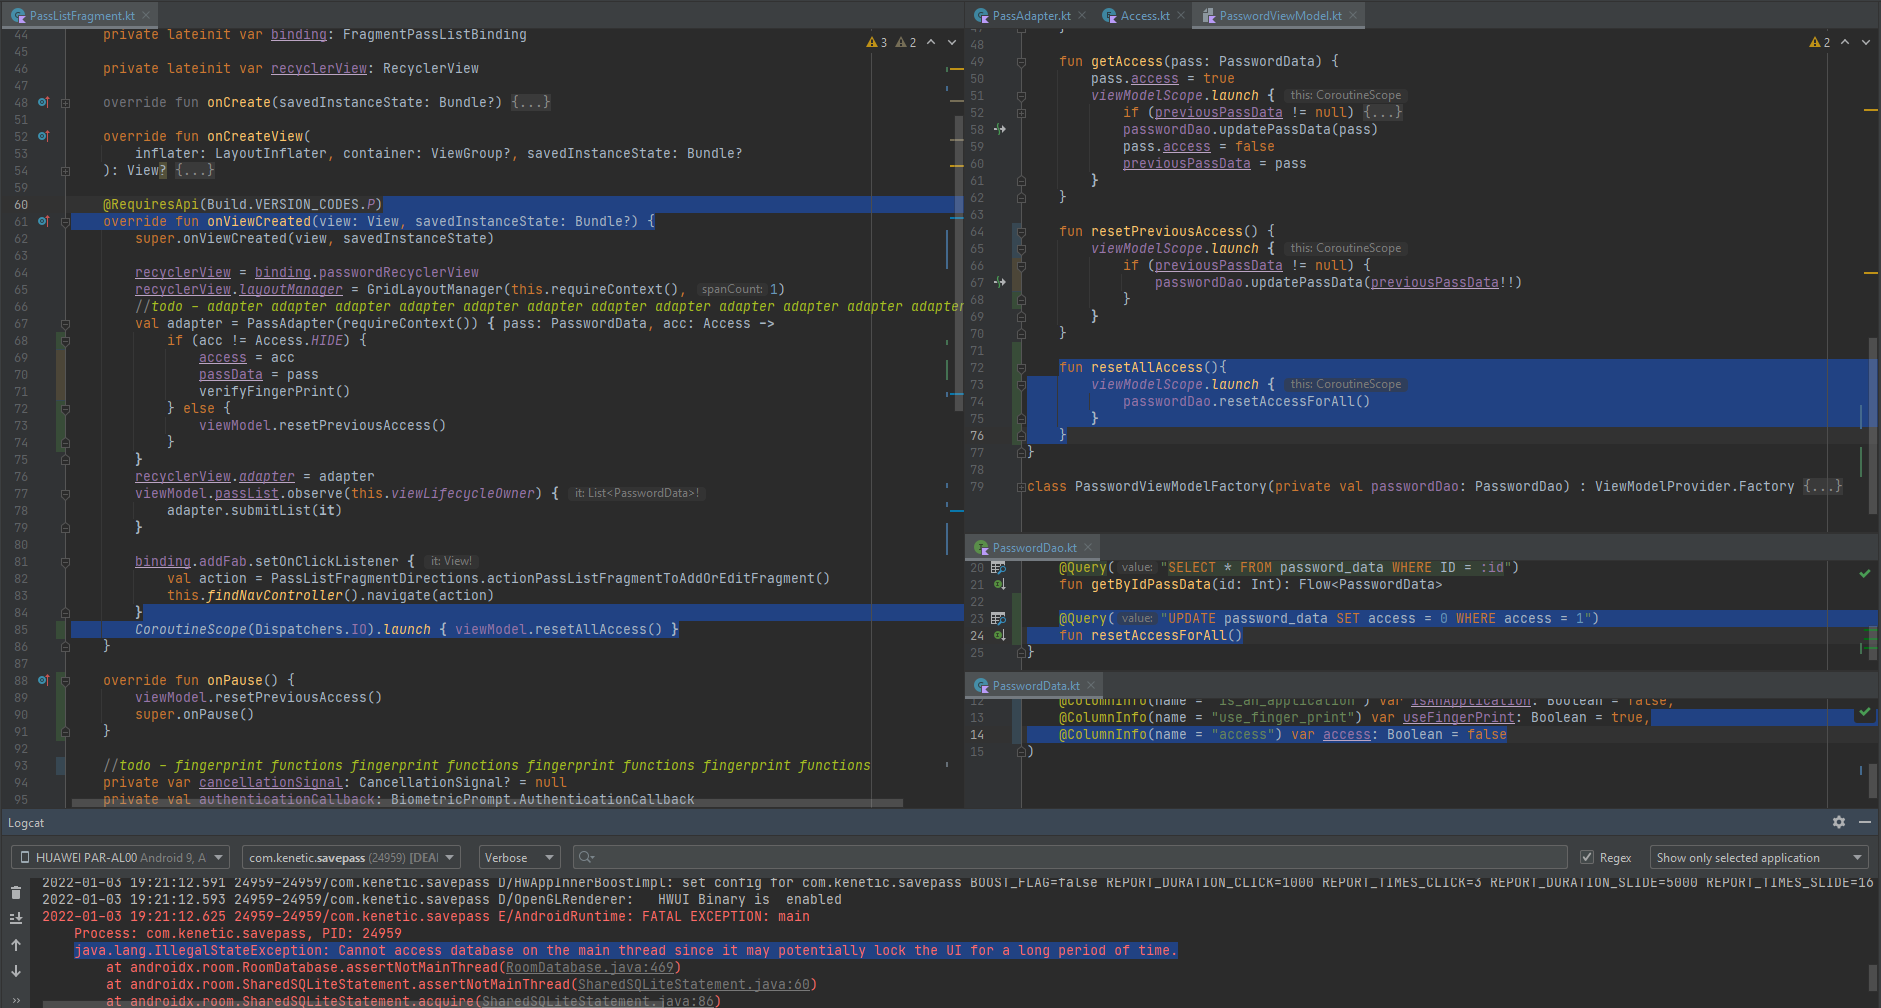Click the resetAllAccess function name in PasswordViewModel
The image size is (1881, 1008).
[x=1147, y=367]
